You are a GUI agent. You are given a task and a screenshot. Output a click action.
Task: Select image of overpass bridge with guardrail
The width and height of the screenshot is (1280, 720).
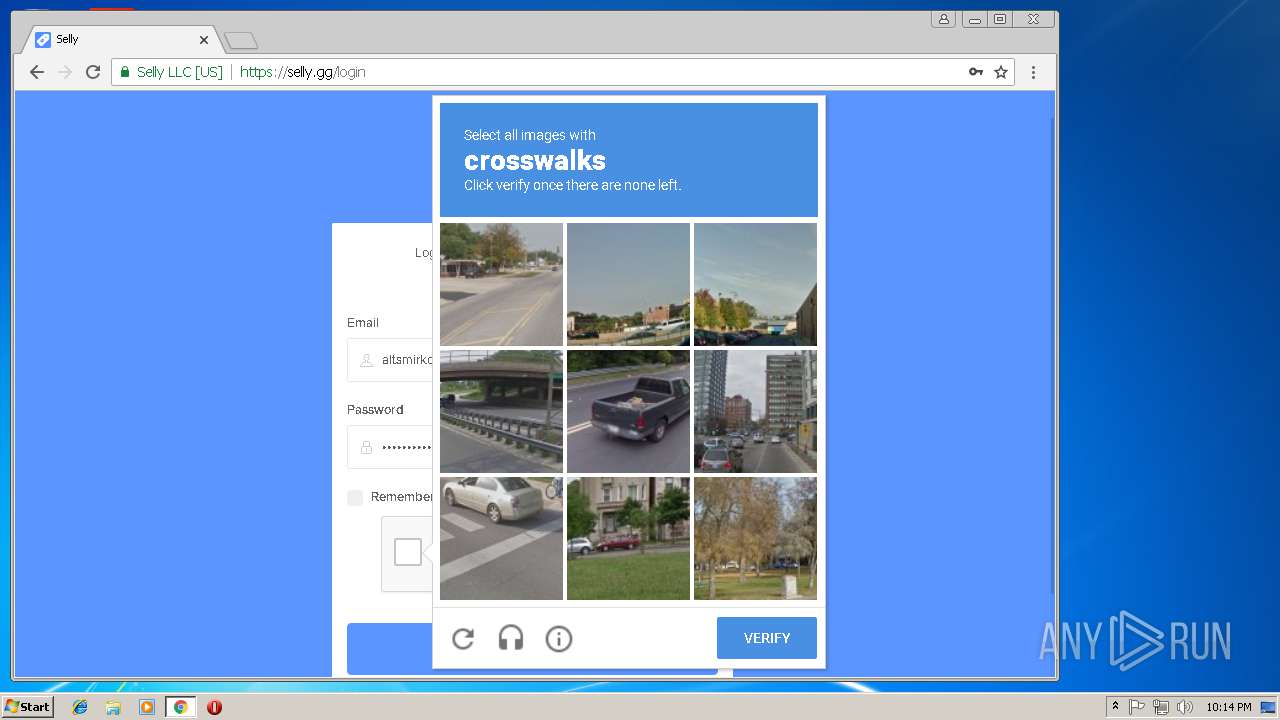pos(501,411)
